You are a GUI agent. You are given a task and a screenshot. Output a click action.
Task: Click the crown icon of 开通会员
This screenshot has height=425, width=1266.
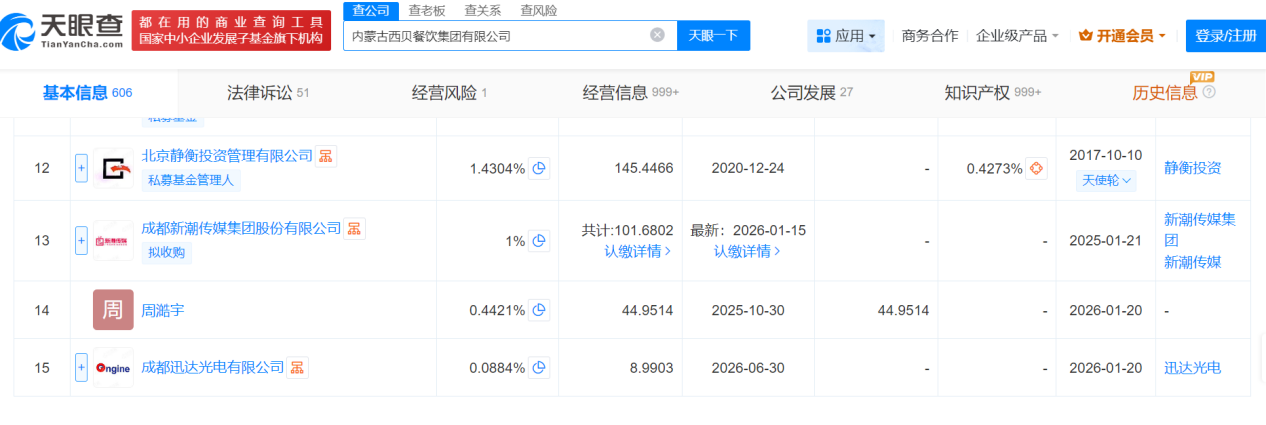tap(1085, 35)
